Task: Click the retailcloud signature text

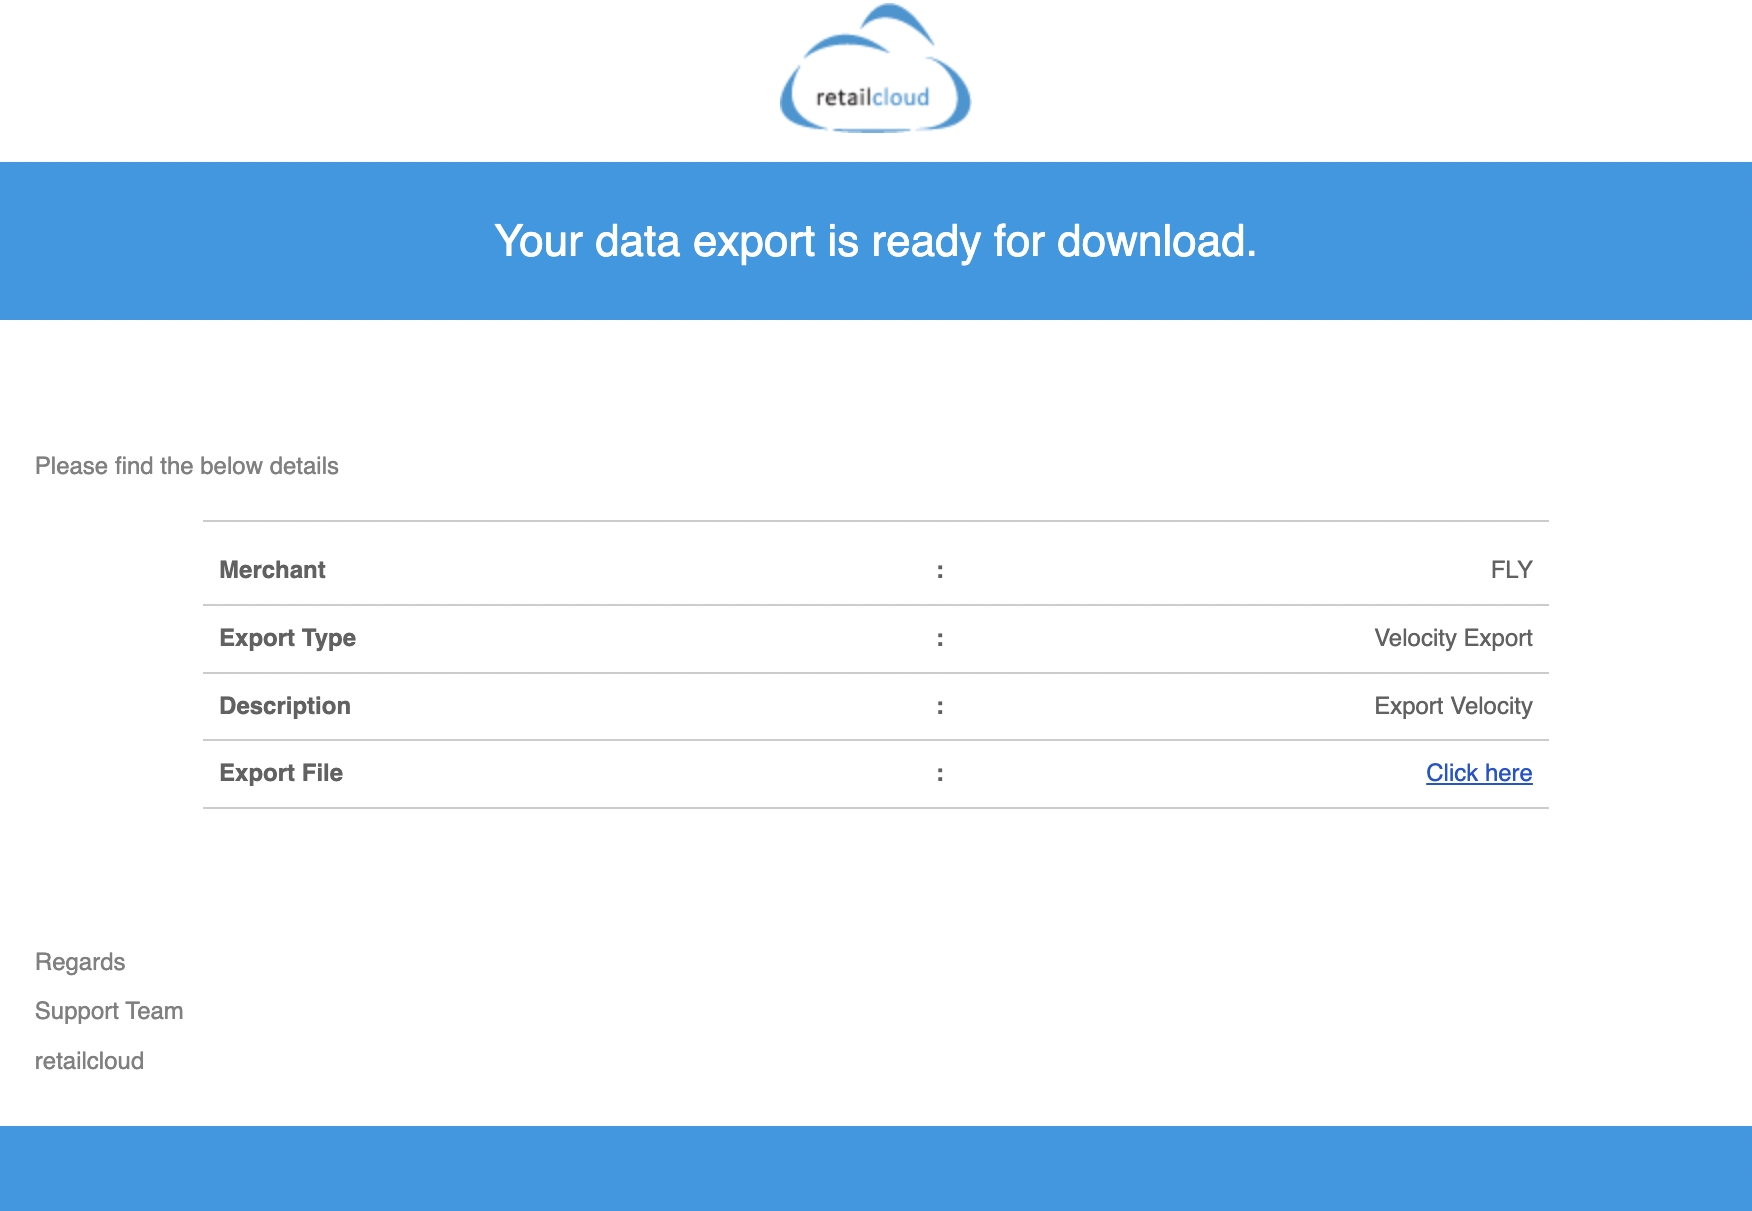Action: (90, 1060)
